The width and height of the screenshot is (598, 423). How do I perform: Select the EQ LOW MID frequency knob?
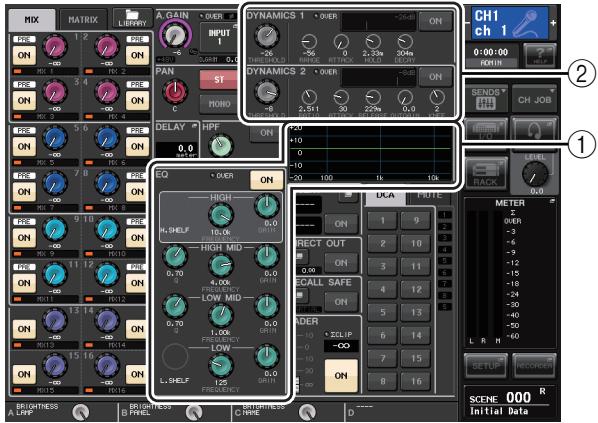pos(221,315)
